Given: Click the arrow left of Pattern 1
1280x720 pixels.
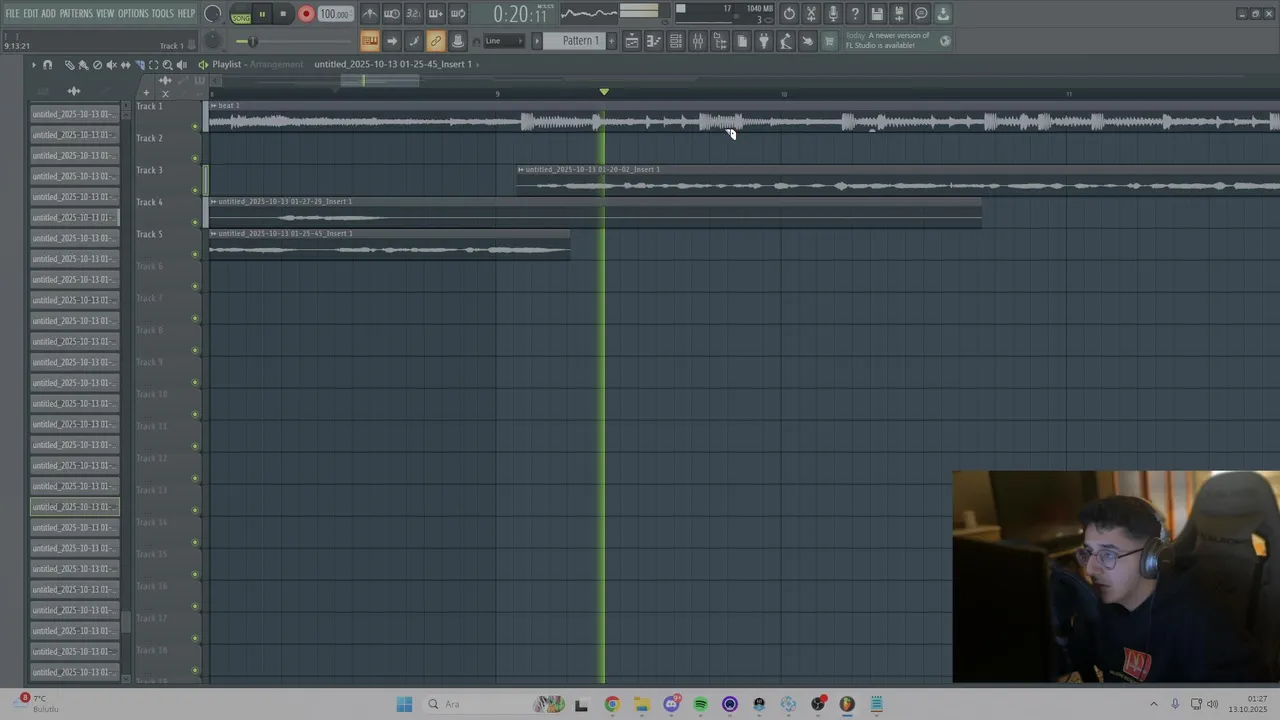Looking at the screenshot, I should 537,41.
